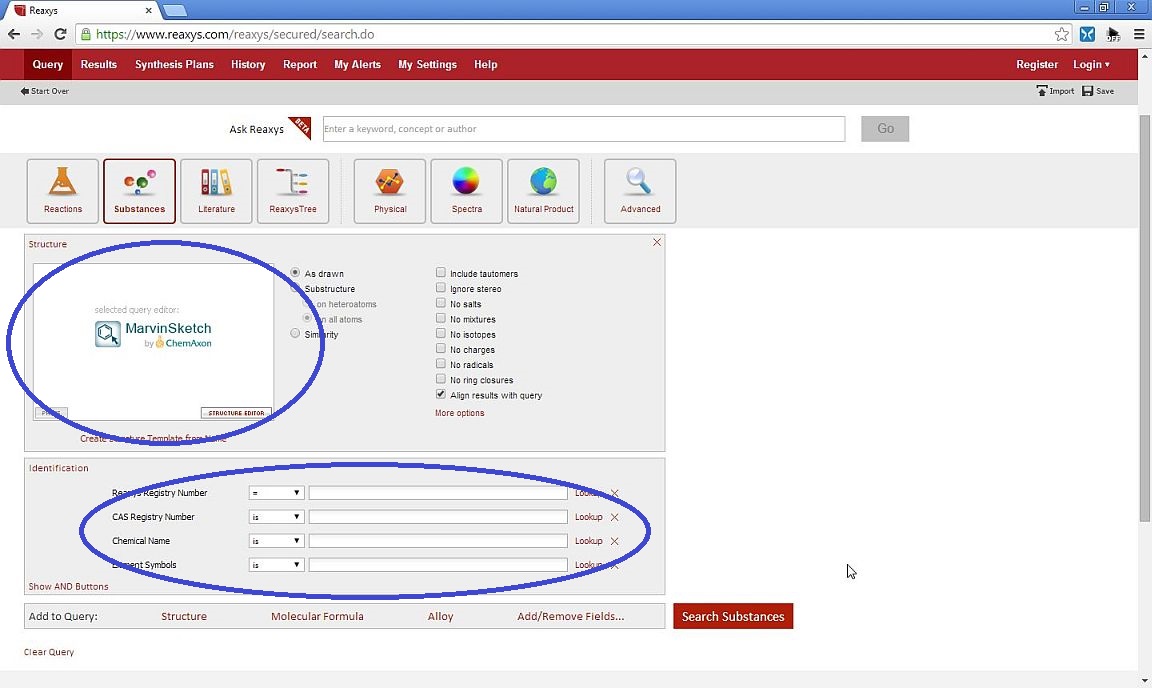Enable Ignore stereo checkbox
The width and height of the screenshot is (1152, 688).
coord(441,288)
